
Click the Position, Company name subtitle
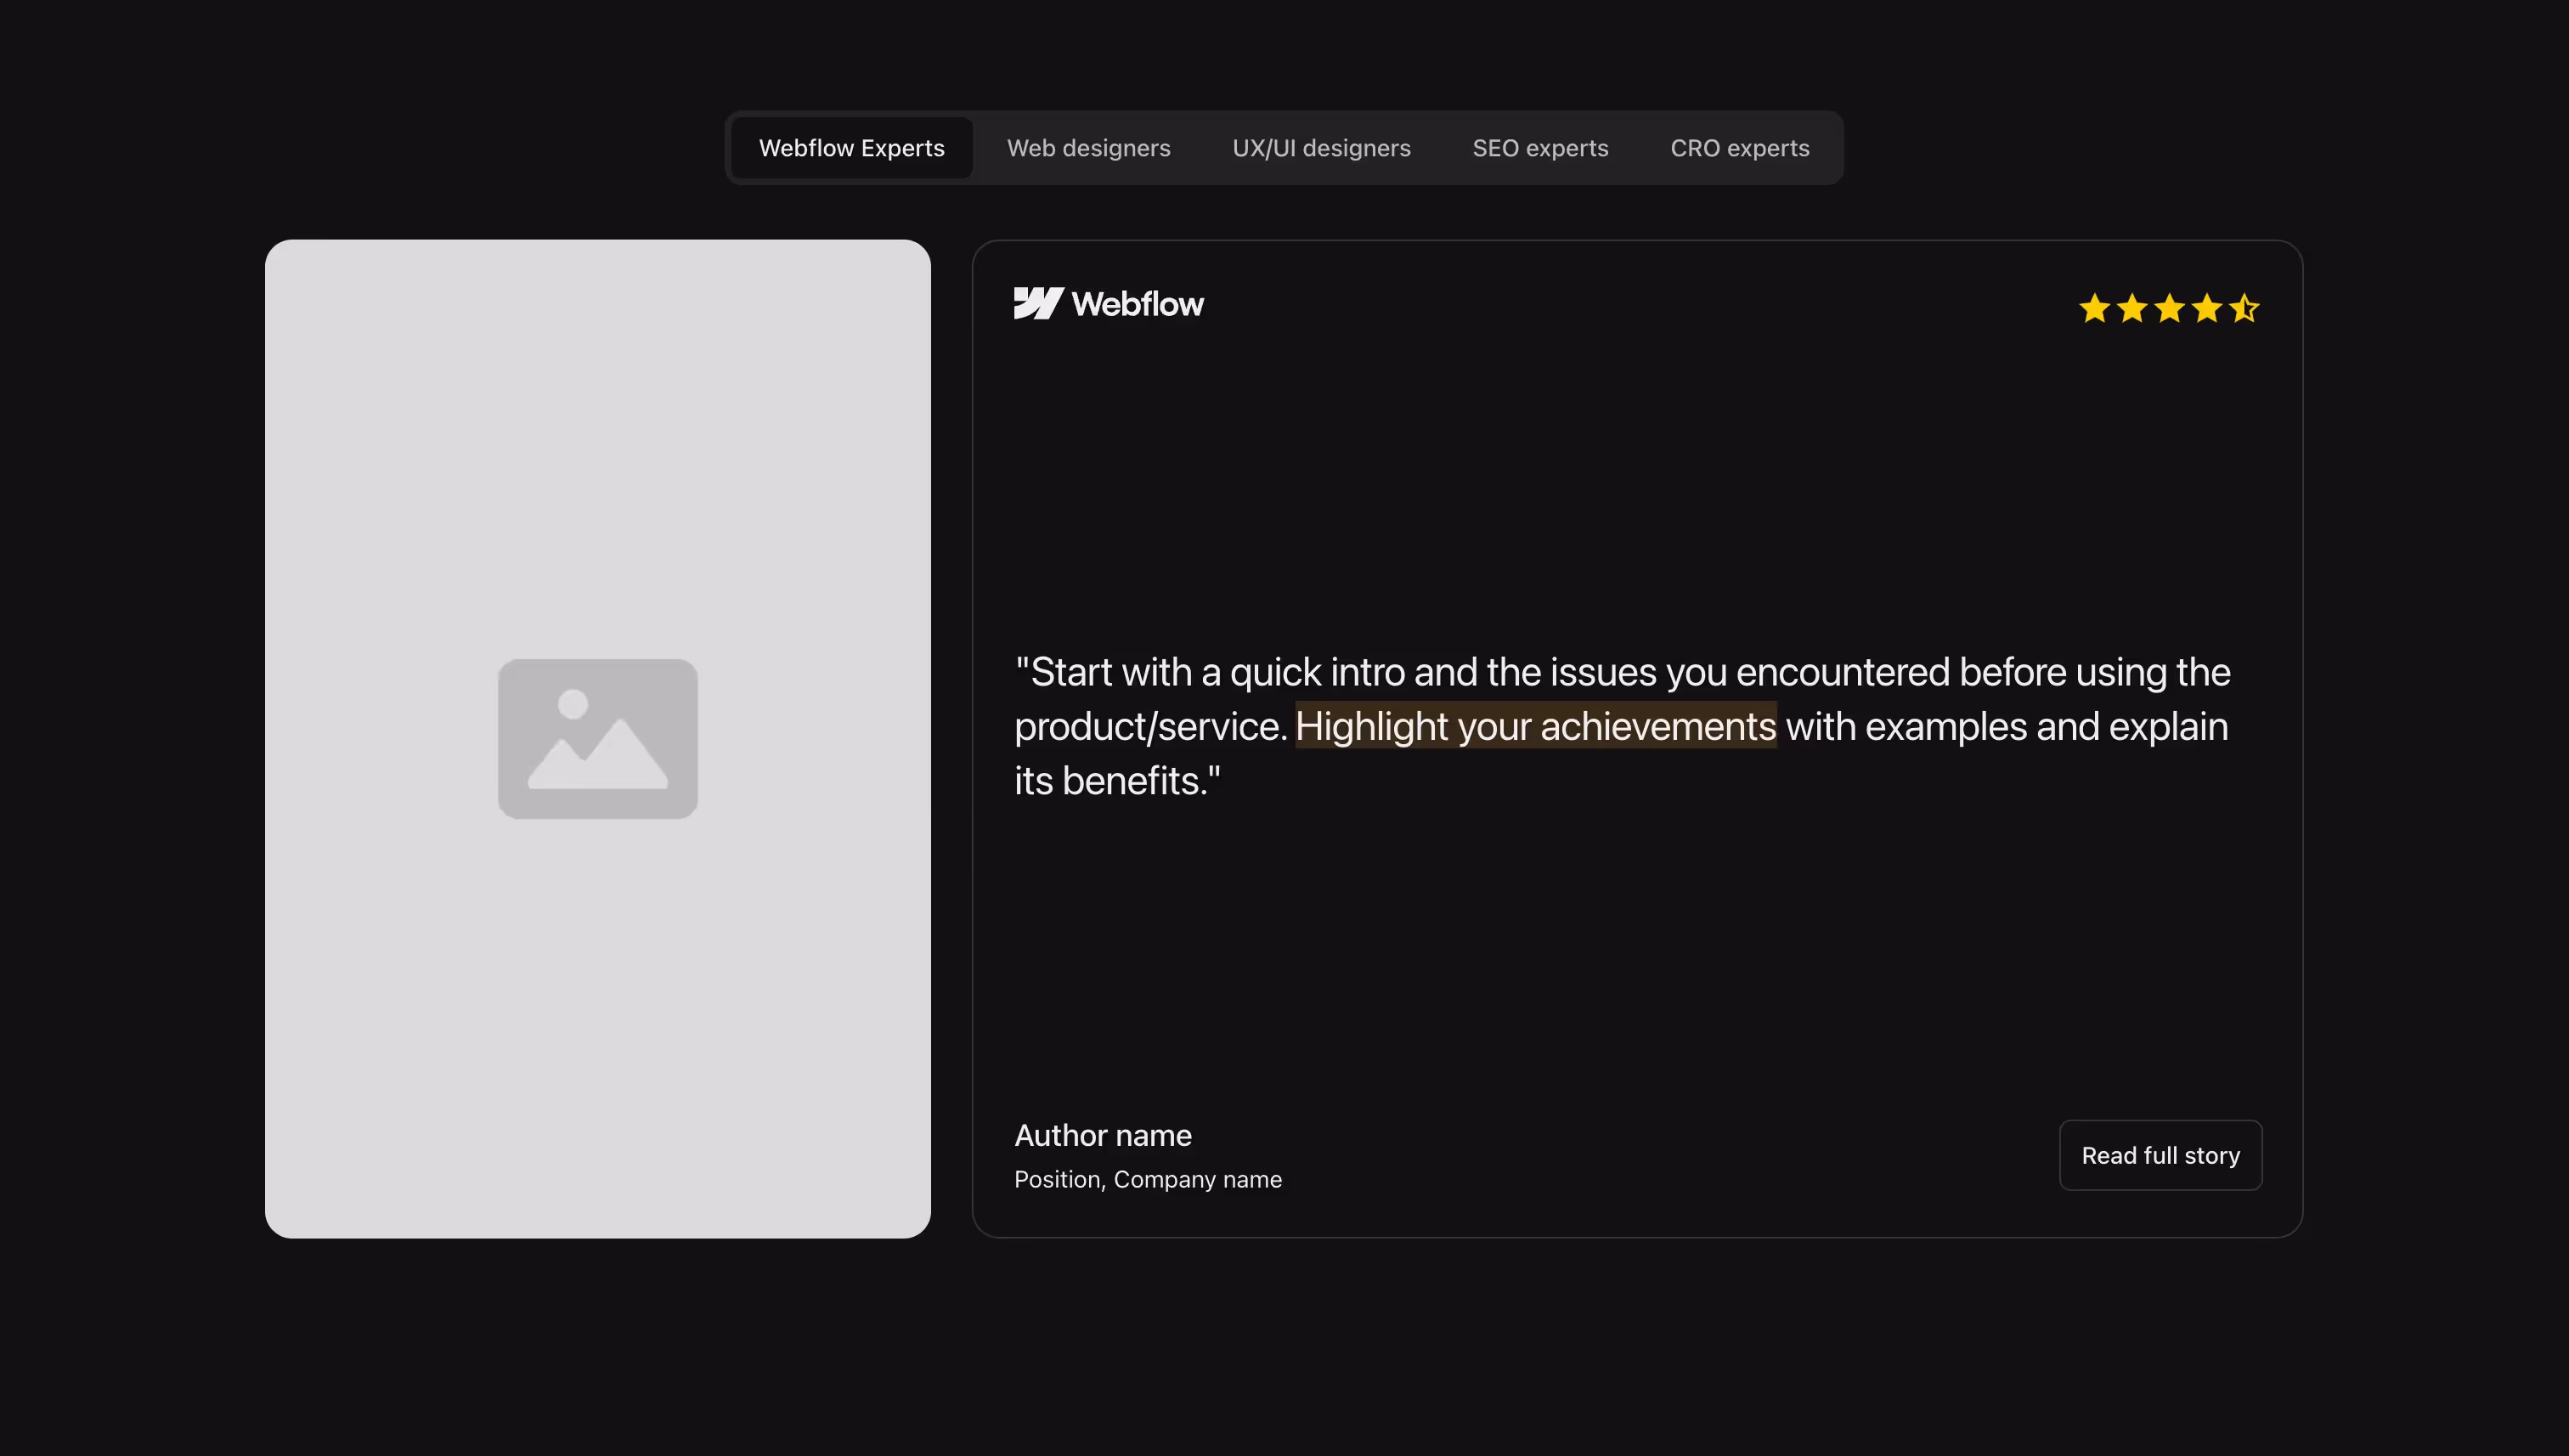click(x=1148, y=1179)
